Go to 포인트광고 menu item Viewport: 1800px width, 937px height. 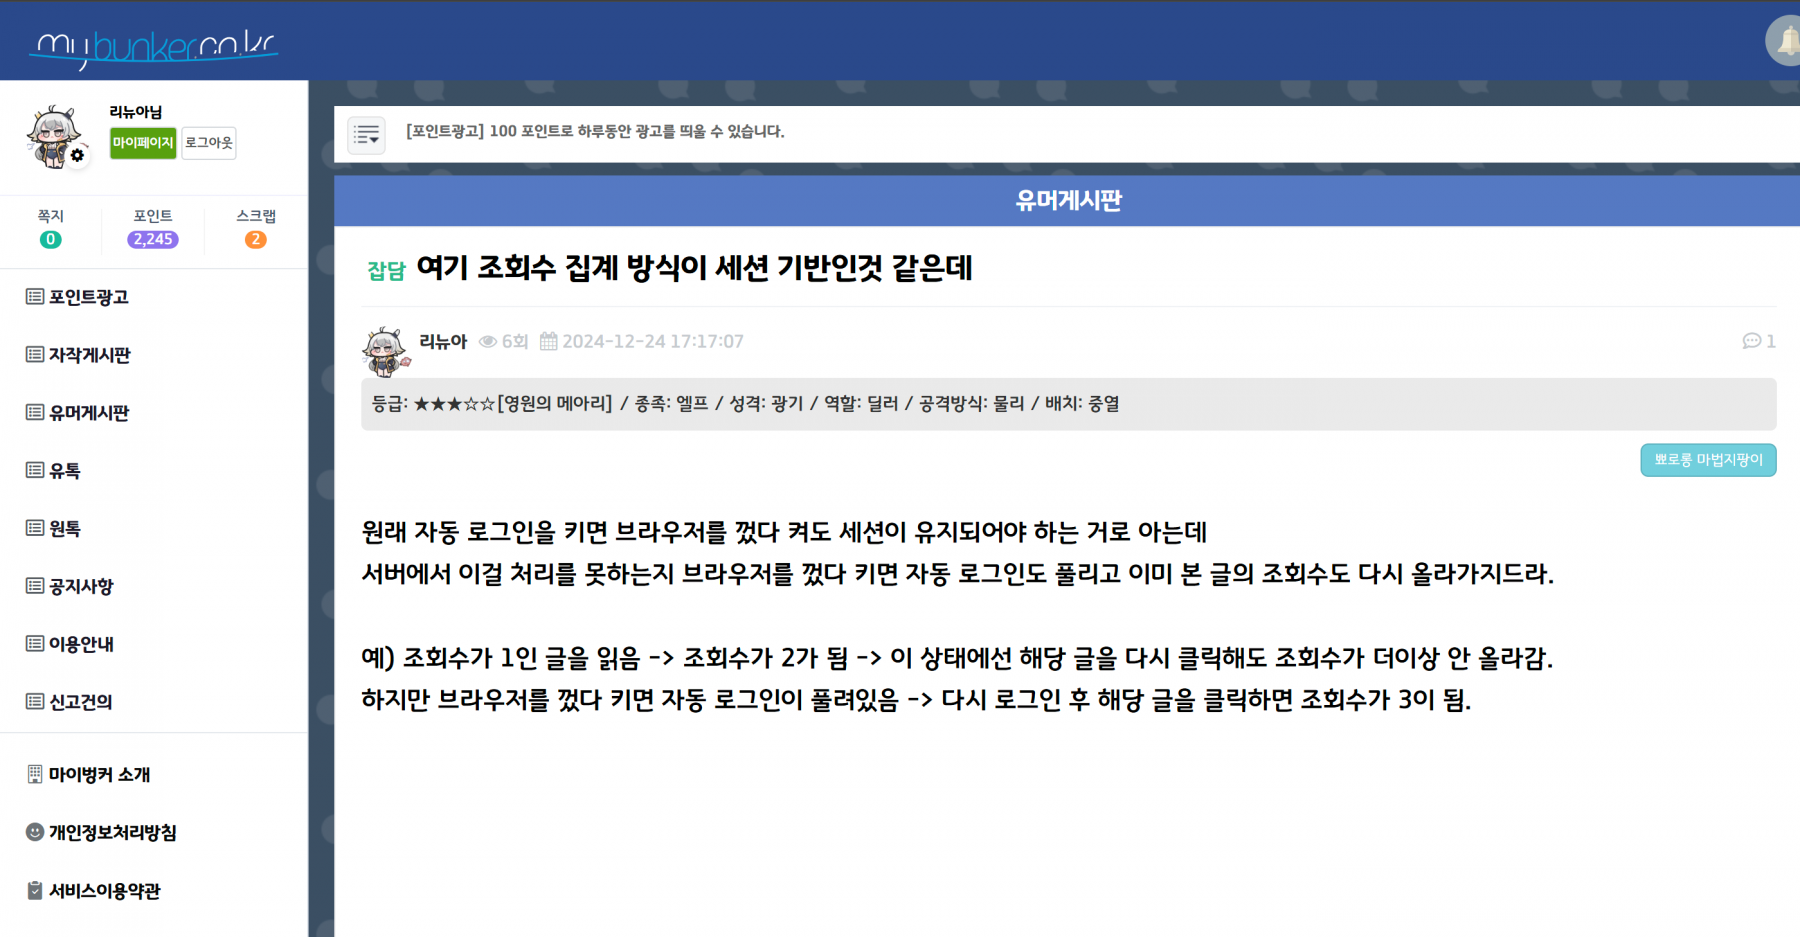click(x=88, y=297)
